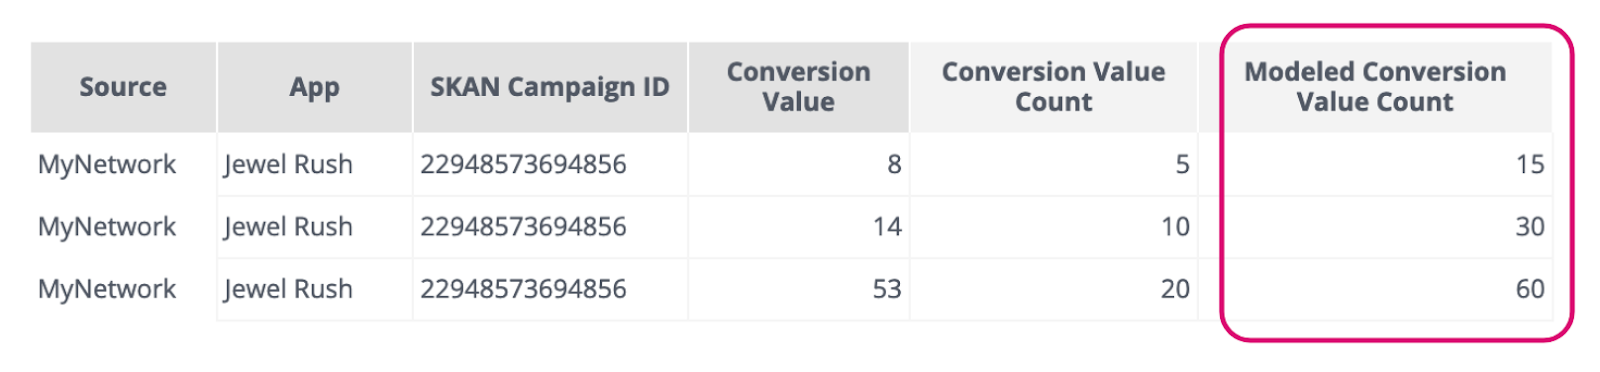The image size is (1600, 372).
Task: Click the App column header
Action: pos(315,87)
